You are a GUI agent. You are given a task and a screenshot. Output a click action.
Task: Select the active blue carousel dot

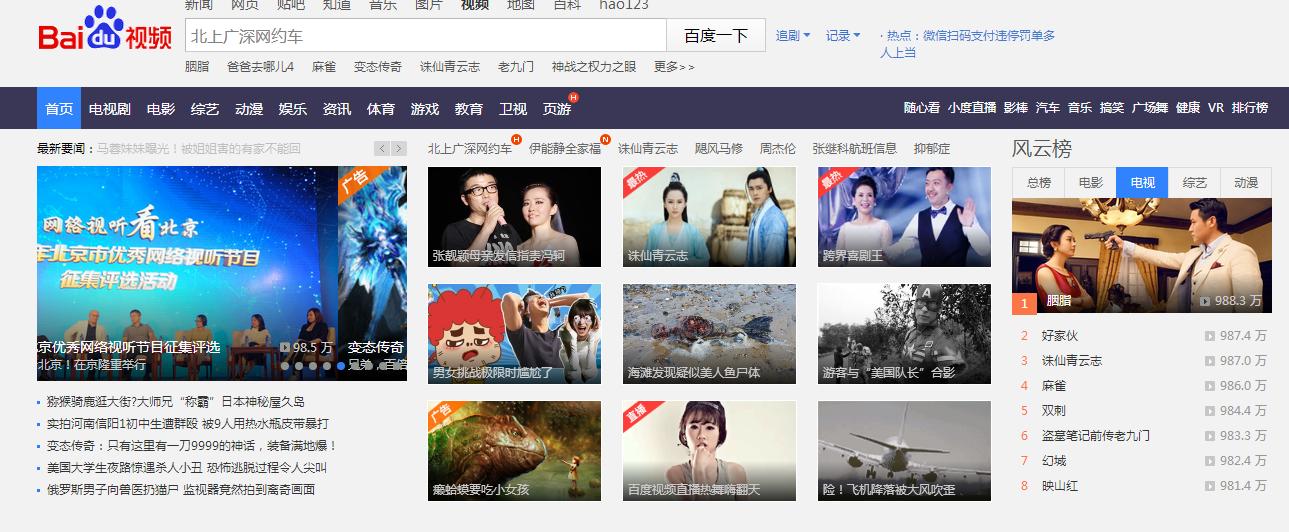pyautogui.click(x=341, y=366)
